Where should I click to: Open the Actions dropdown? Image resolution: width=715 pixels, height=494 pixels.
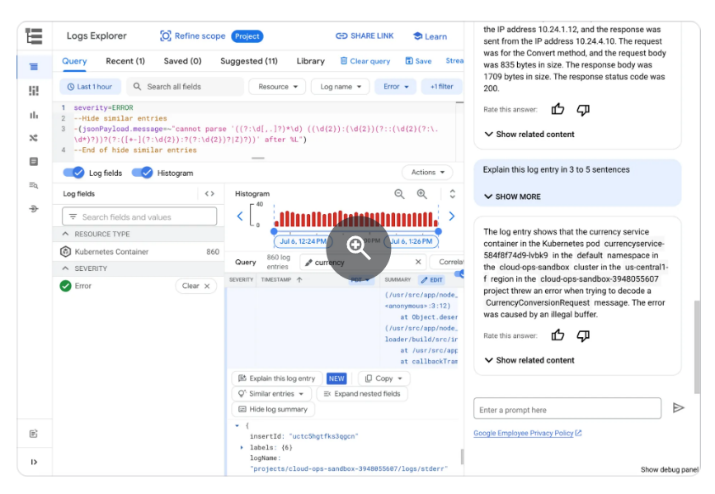(427, 172)
